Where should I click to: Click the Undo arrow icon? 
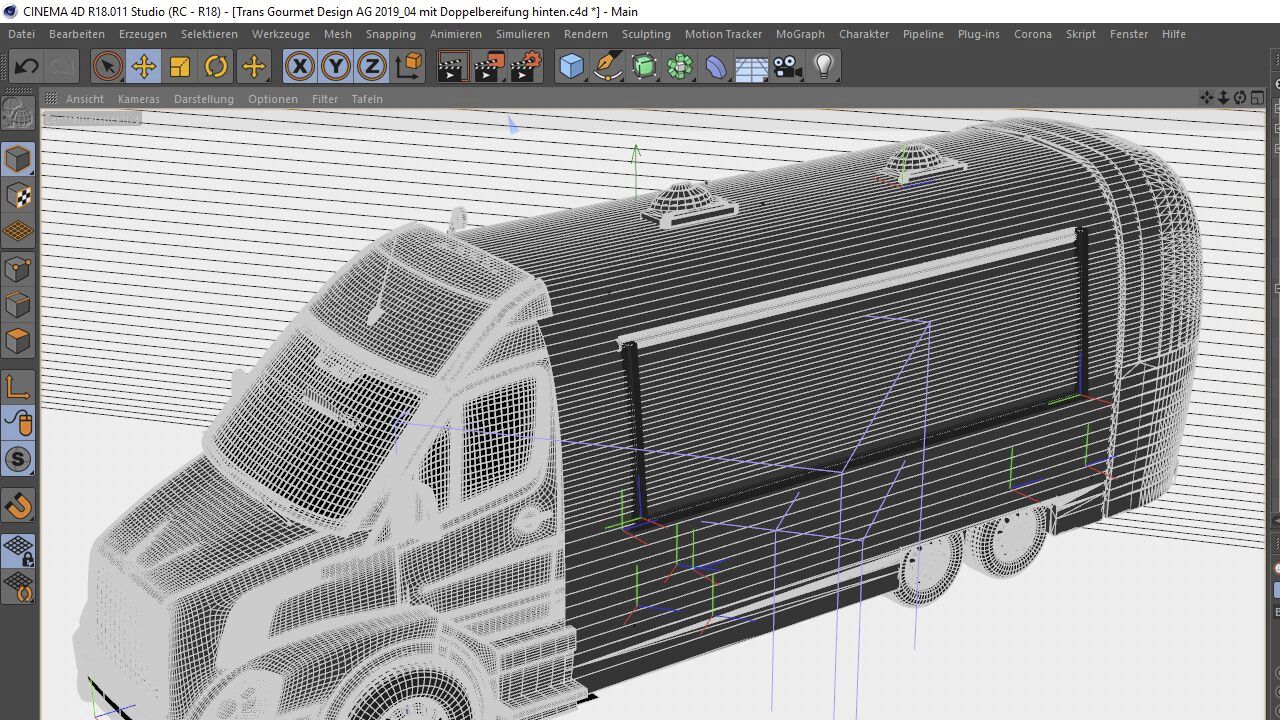[x=27, y=67]
